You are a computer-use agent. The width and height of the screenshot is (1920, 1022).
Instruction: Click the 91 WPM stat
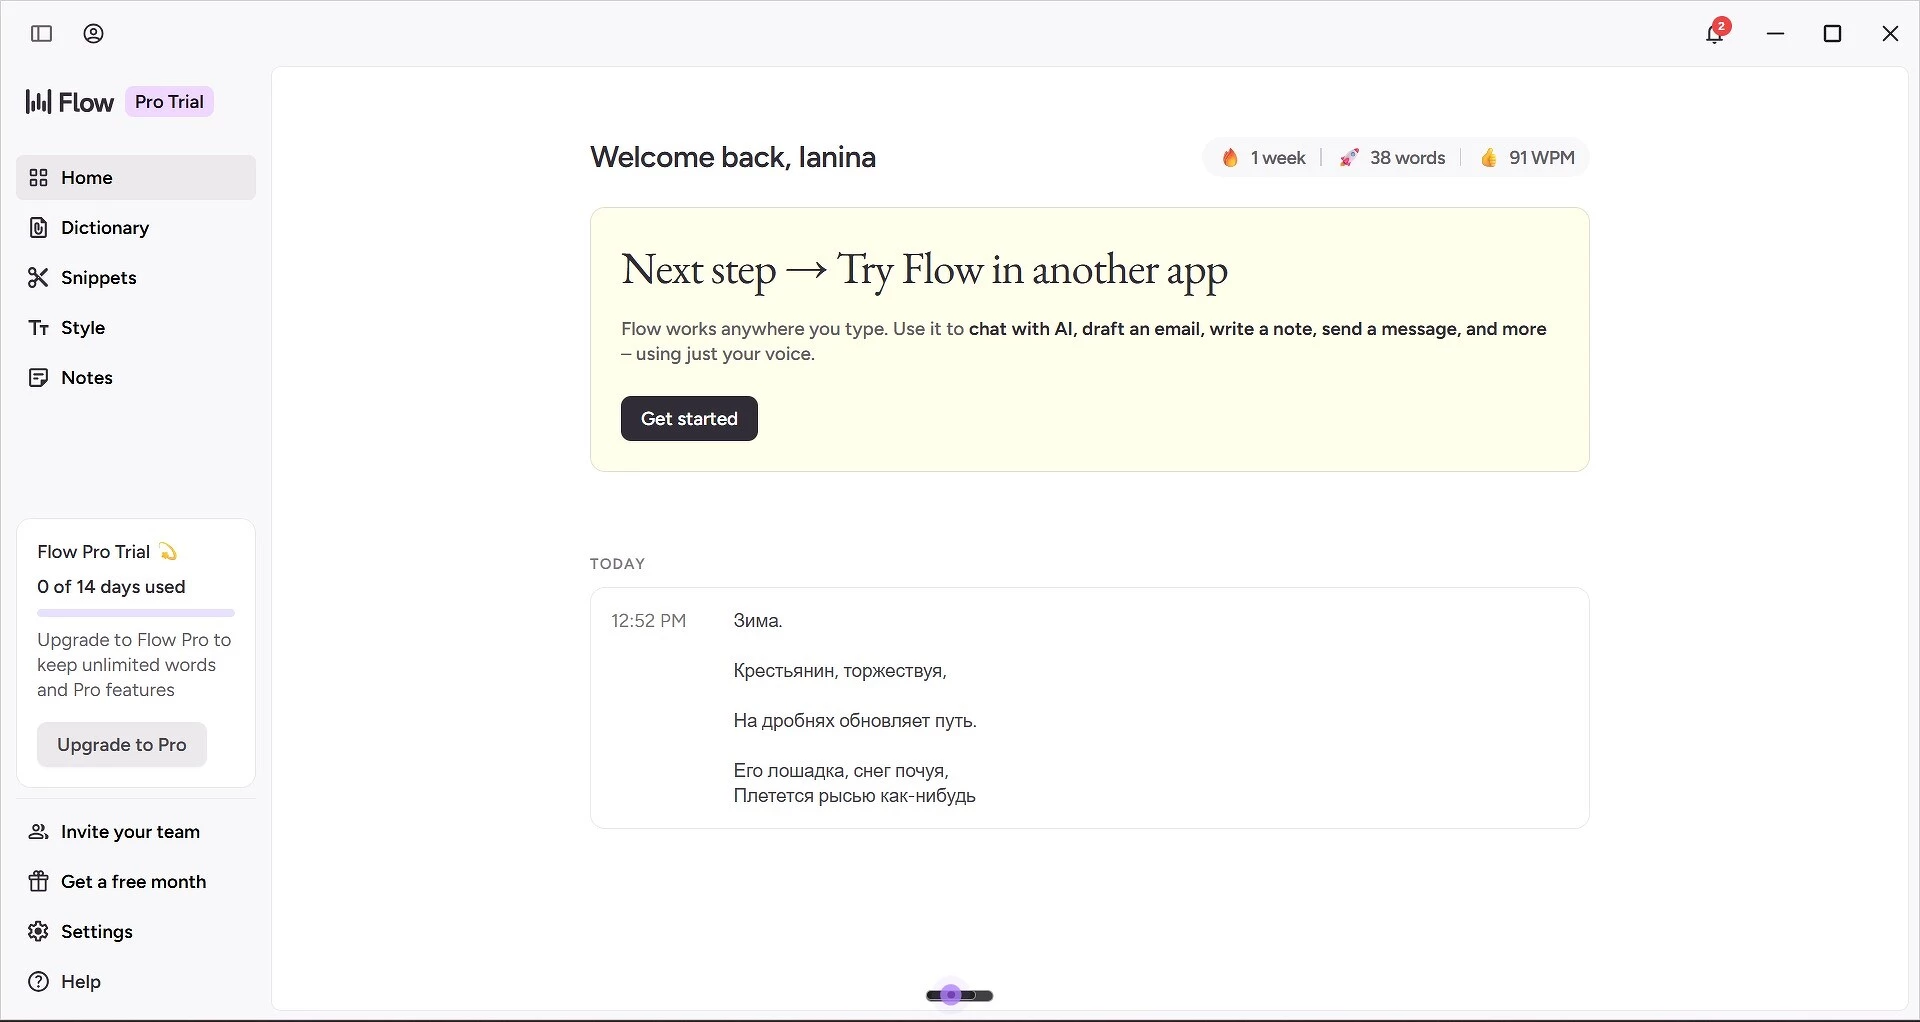pos(1528,158)
